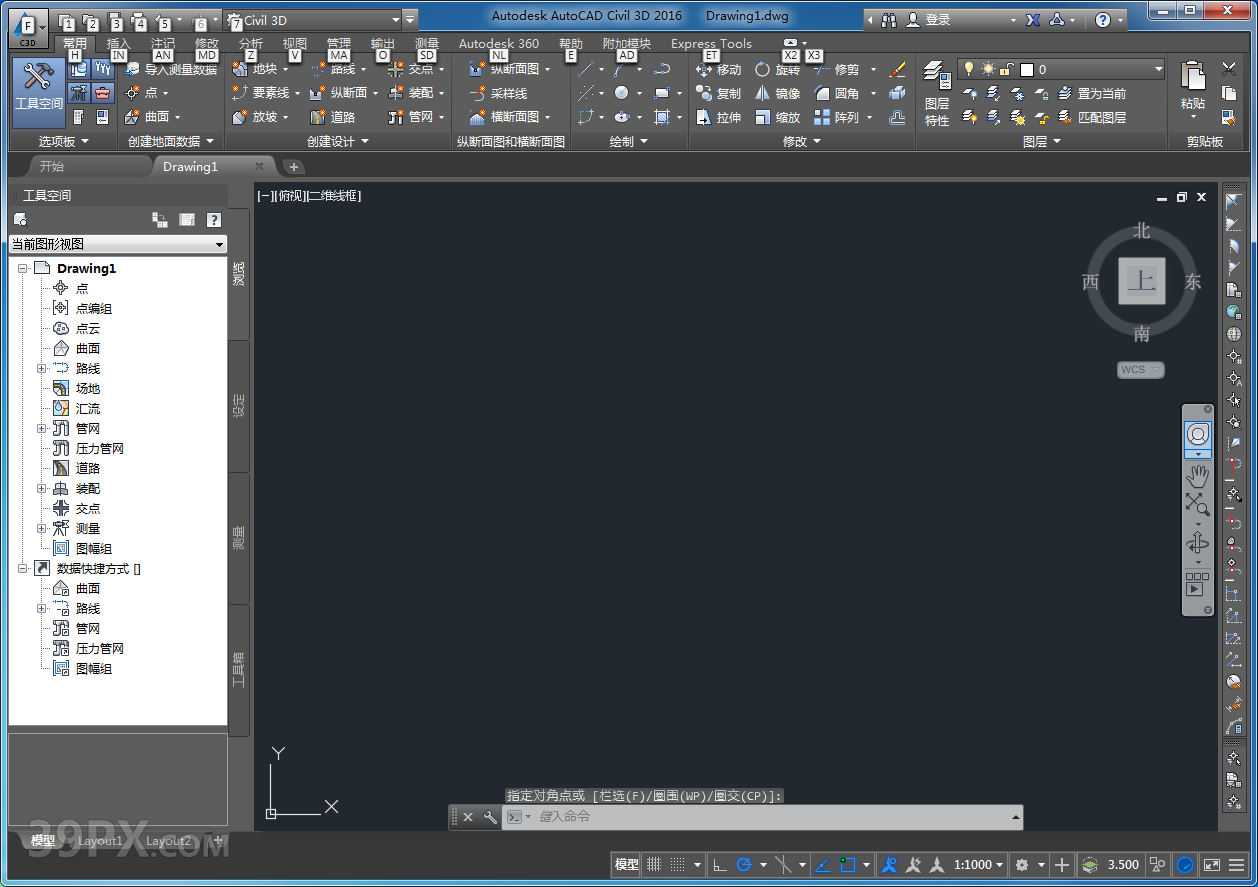Viewport: 1258px width, 887px height.
Task: Click the full navigation wheel icon
Action: tap(1197, 434)
